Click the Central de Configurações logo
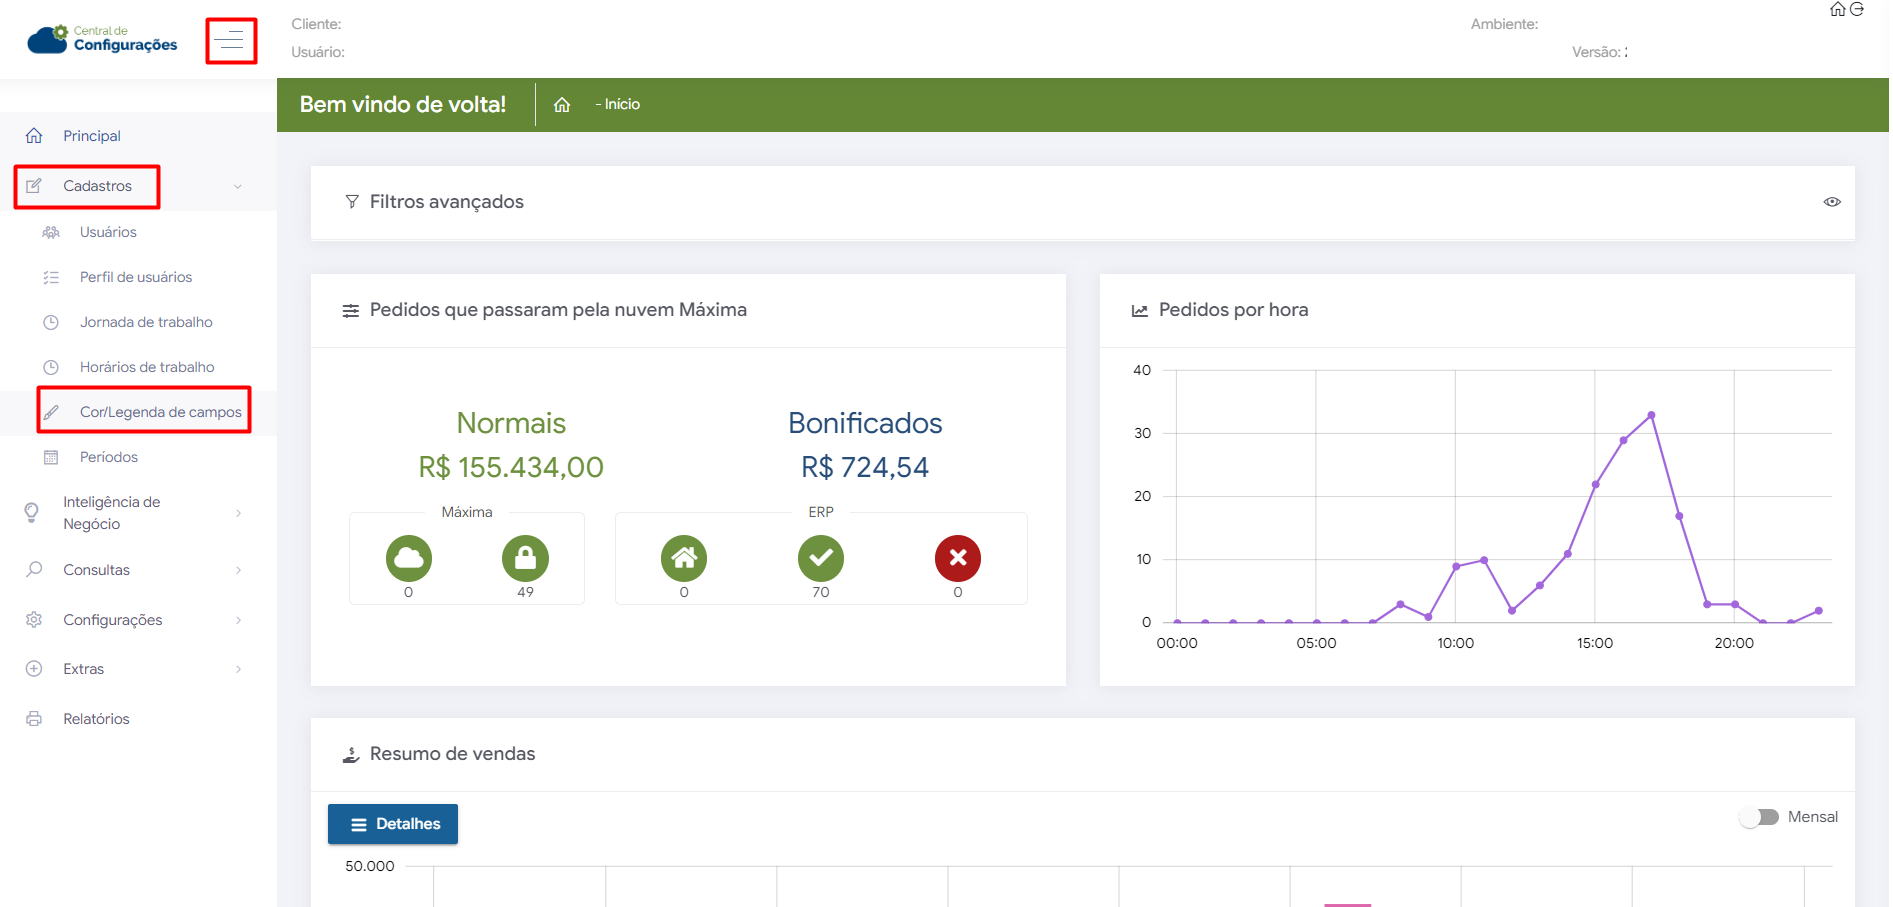Screen dimensions: 1893x907 click(x=102, y=39)
